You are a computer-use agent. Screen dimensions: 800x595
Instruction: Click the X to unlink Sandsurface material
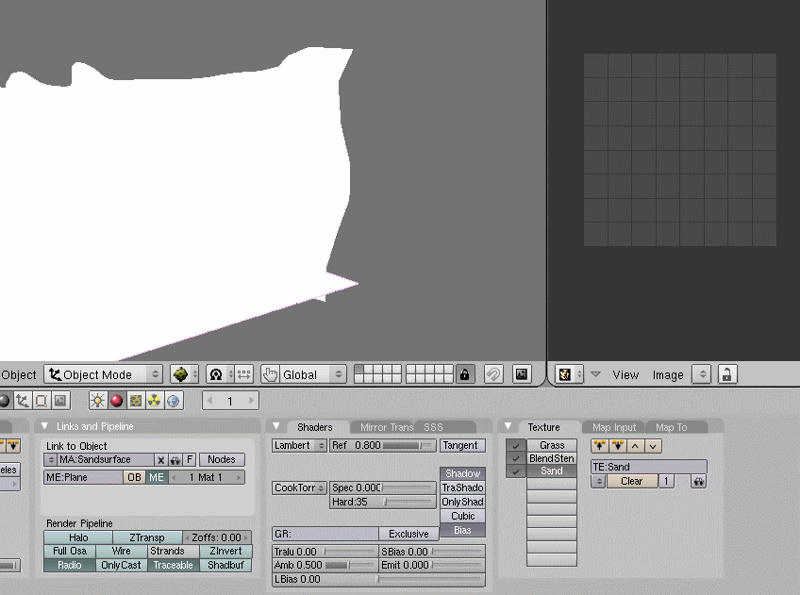161,460
